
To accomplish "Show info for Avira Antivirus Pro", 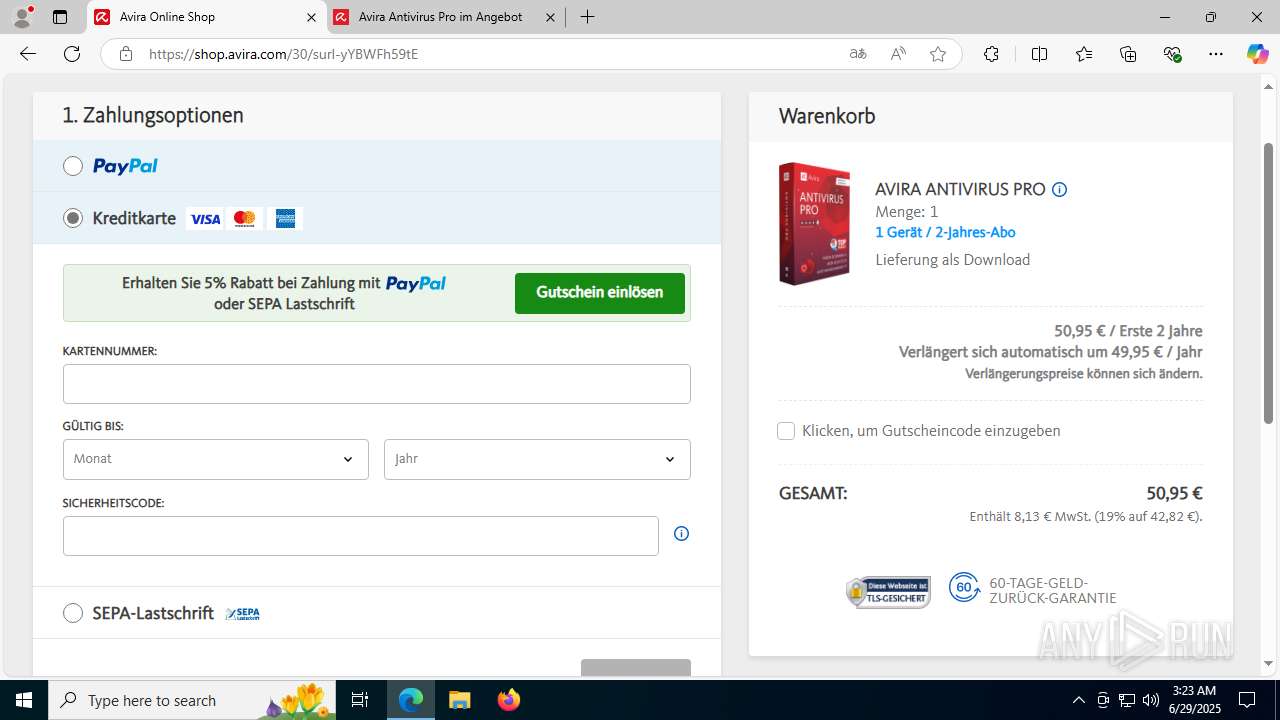I will coord(1060,189).
